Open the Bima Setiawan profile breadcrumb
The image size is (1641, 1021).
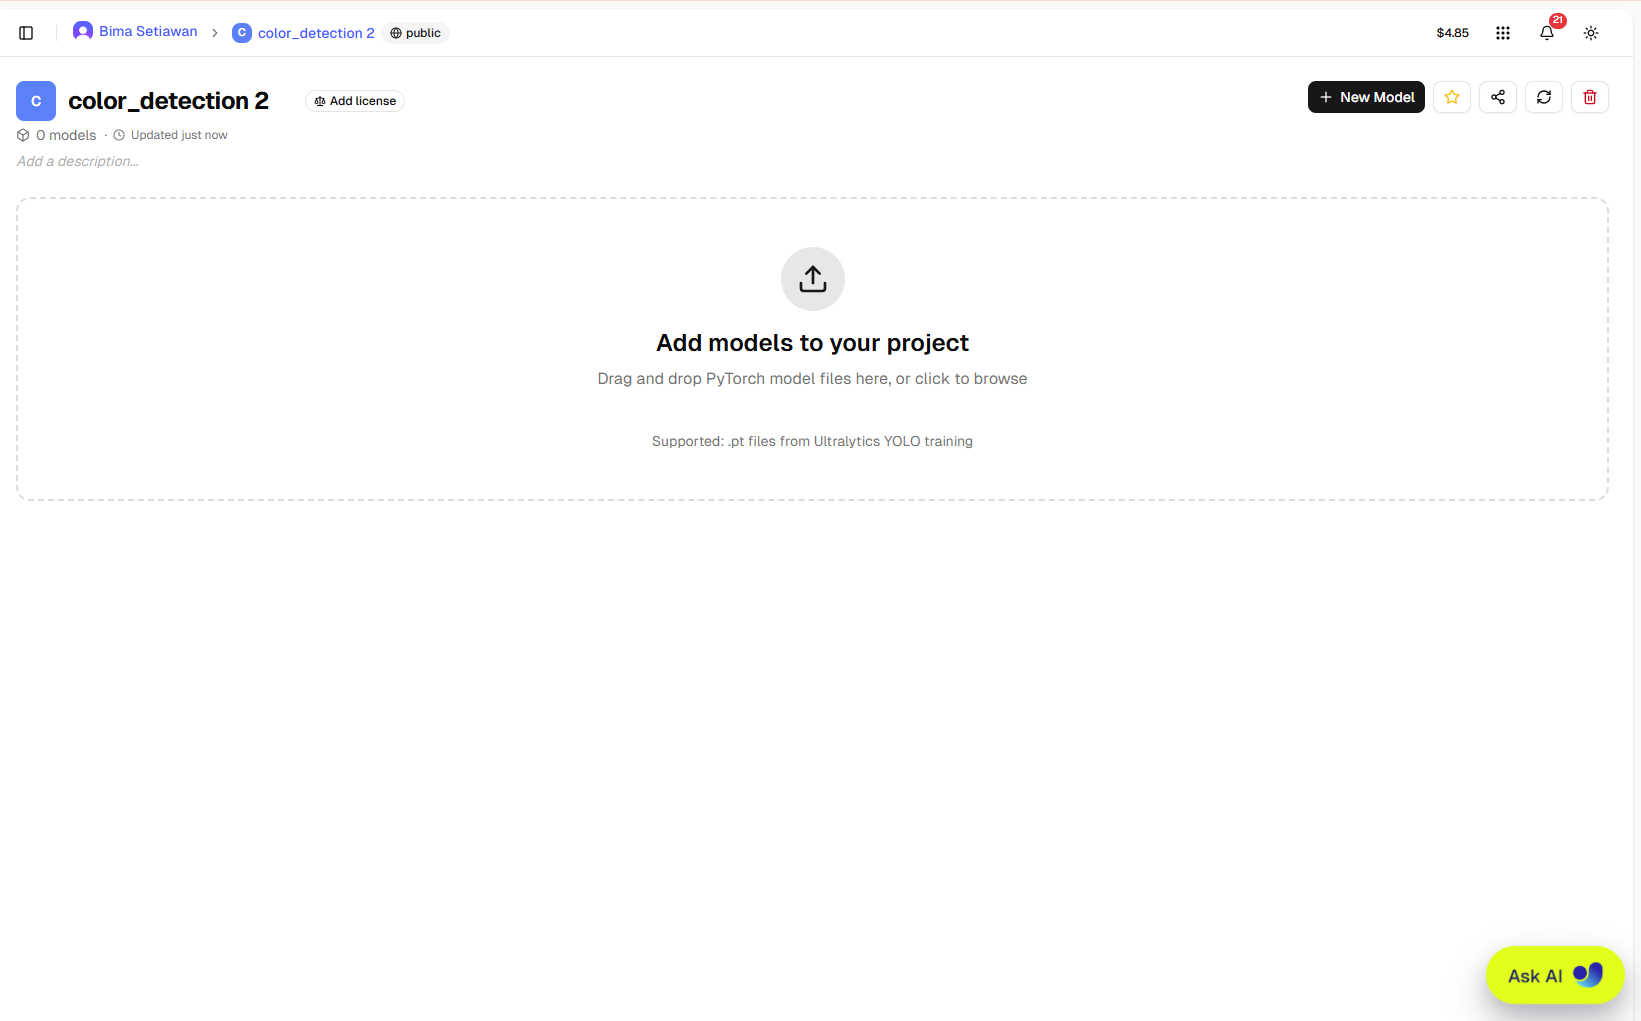coord(135,31)
